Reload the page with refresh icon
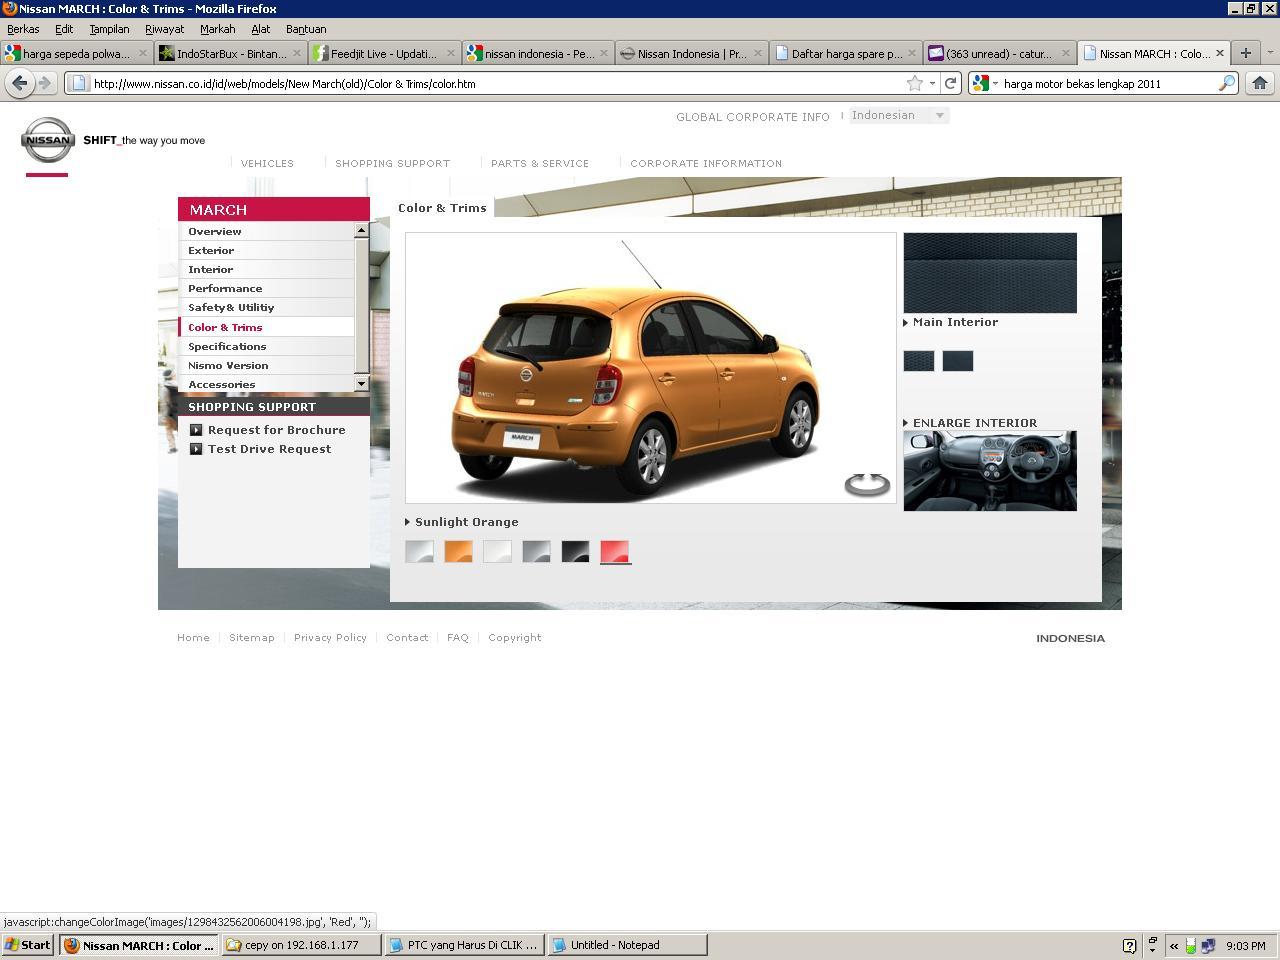 pos(951,84)
